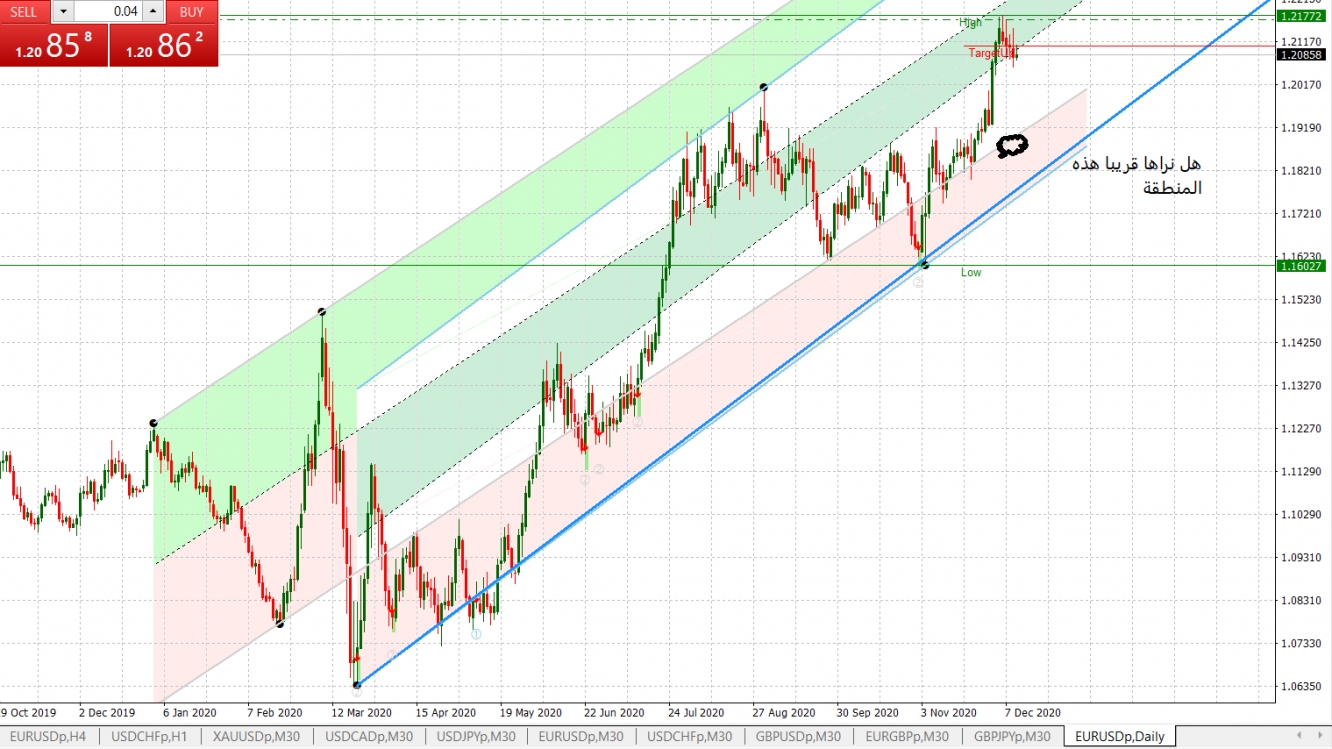Increase trade volume with the up arrow
Image resolution: width=1332 pixels, height=749 pixels.
pyautogui.click(x=152, y=12)
